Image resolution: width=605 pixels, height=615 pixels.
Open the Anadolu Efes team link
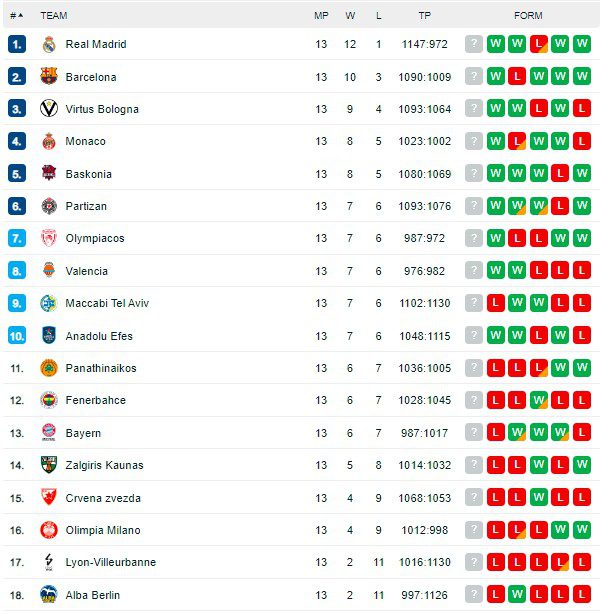[99, 336]
